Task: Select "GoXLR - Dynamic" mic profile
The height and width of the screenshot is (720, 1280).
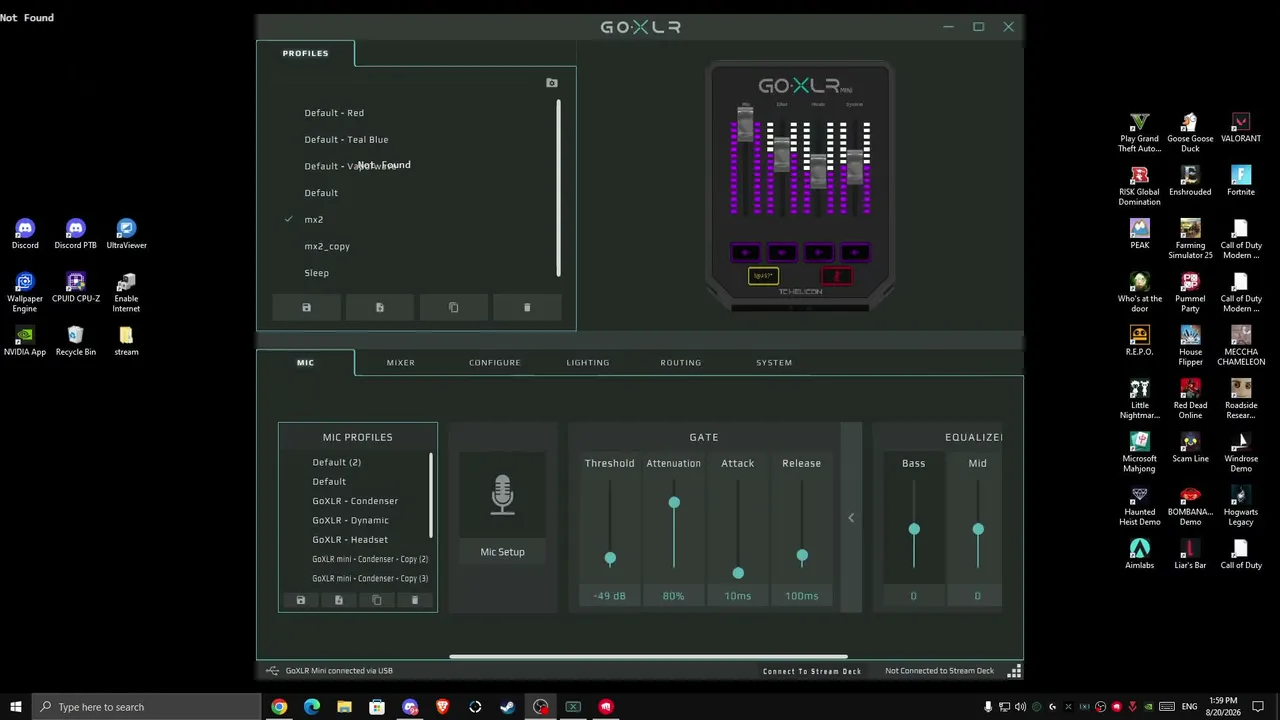Action: tap(350, 520)
